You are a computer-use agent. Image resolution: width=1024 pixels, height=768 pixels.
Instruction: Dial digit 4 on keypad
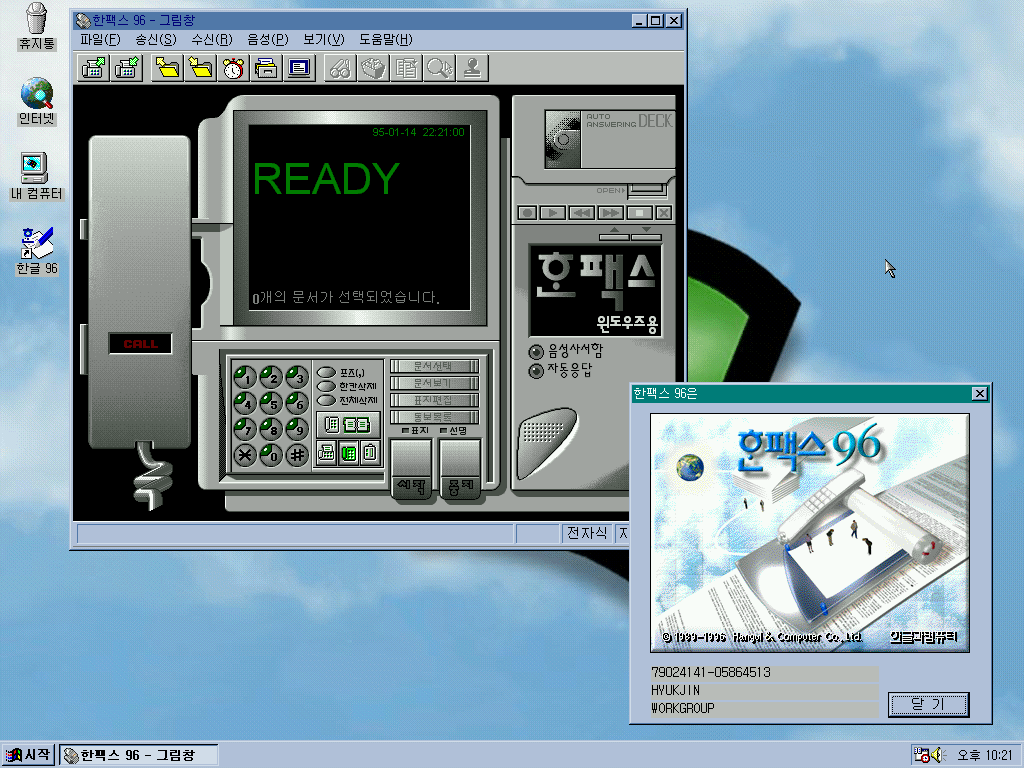pyautogui.click(x=245, y=402)
